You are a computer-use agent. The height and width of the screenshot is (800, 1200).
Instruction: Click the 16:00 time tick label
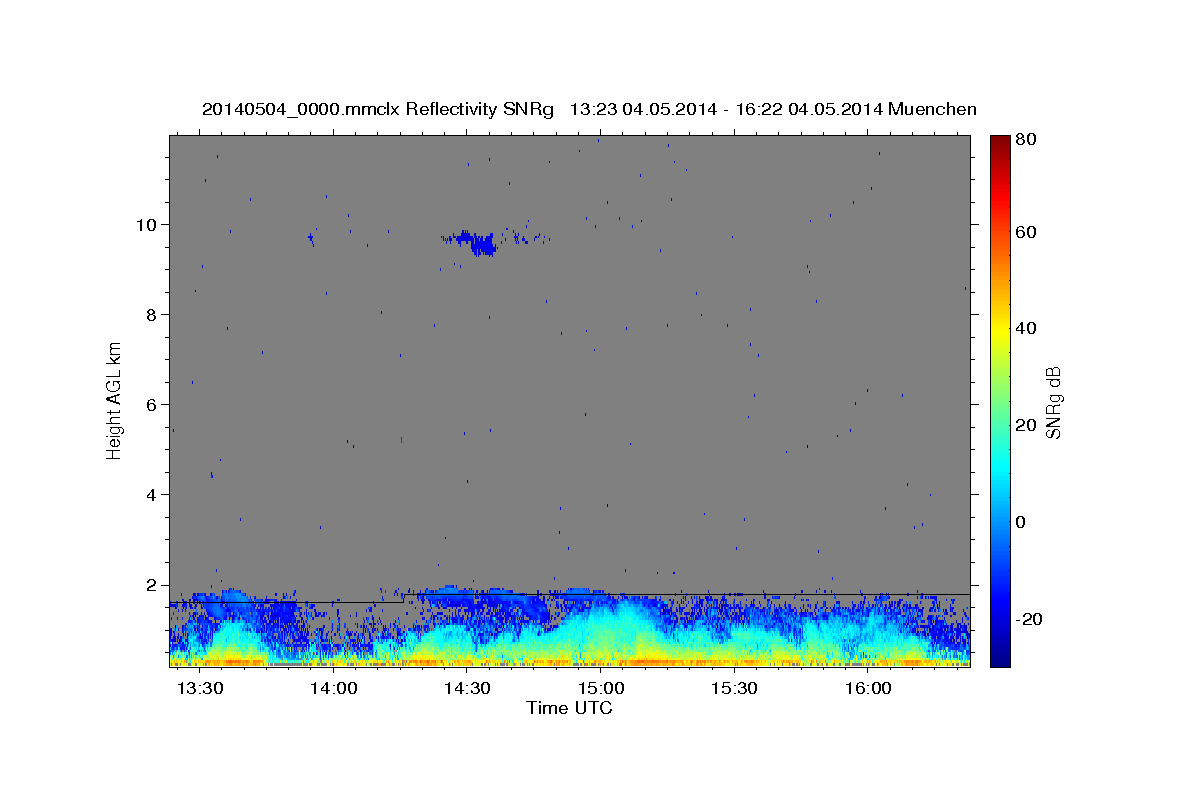[x=869, y=689]
